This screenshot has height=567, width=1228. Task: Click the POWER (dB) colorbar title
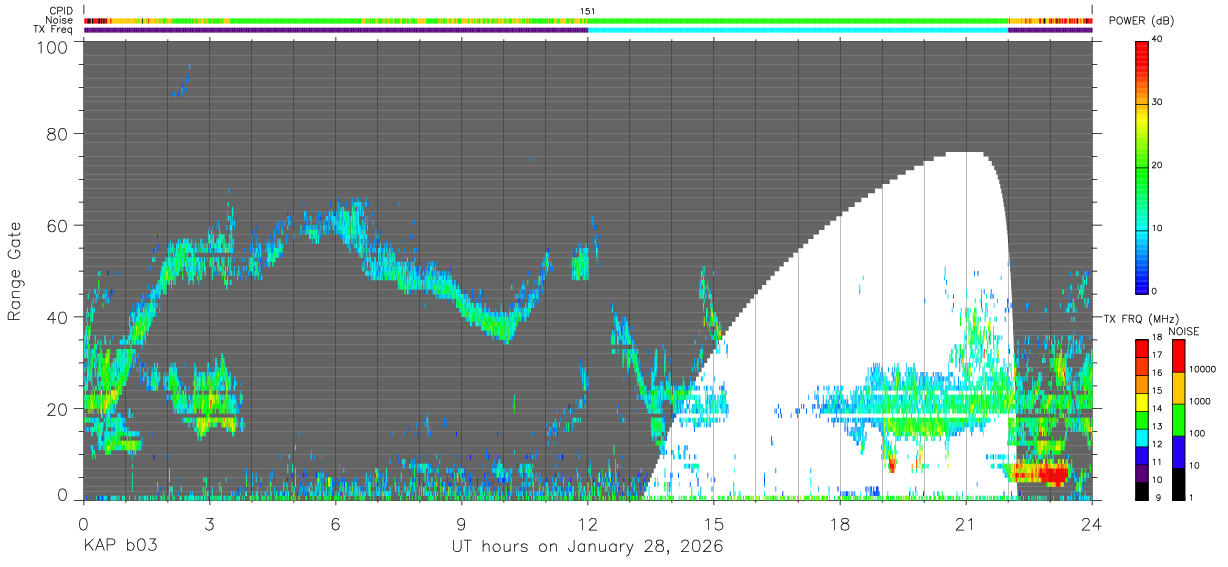point(1142,20)
